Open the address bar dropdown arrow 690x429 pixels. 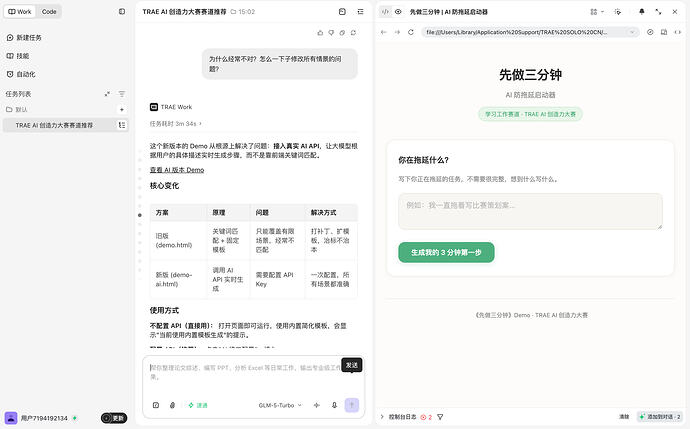click(632, 32)
